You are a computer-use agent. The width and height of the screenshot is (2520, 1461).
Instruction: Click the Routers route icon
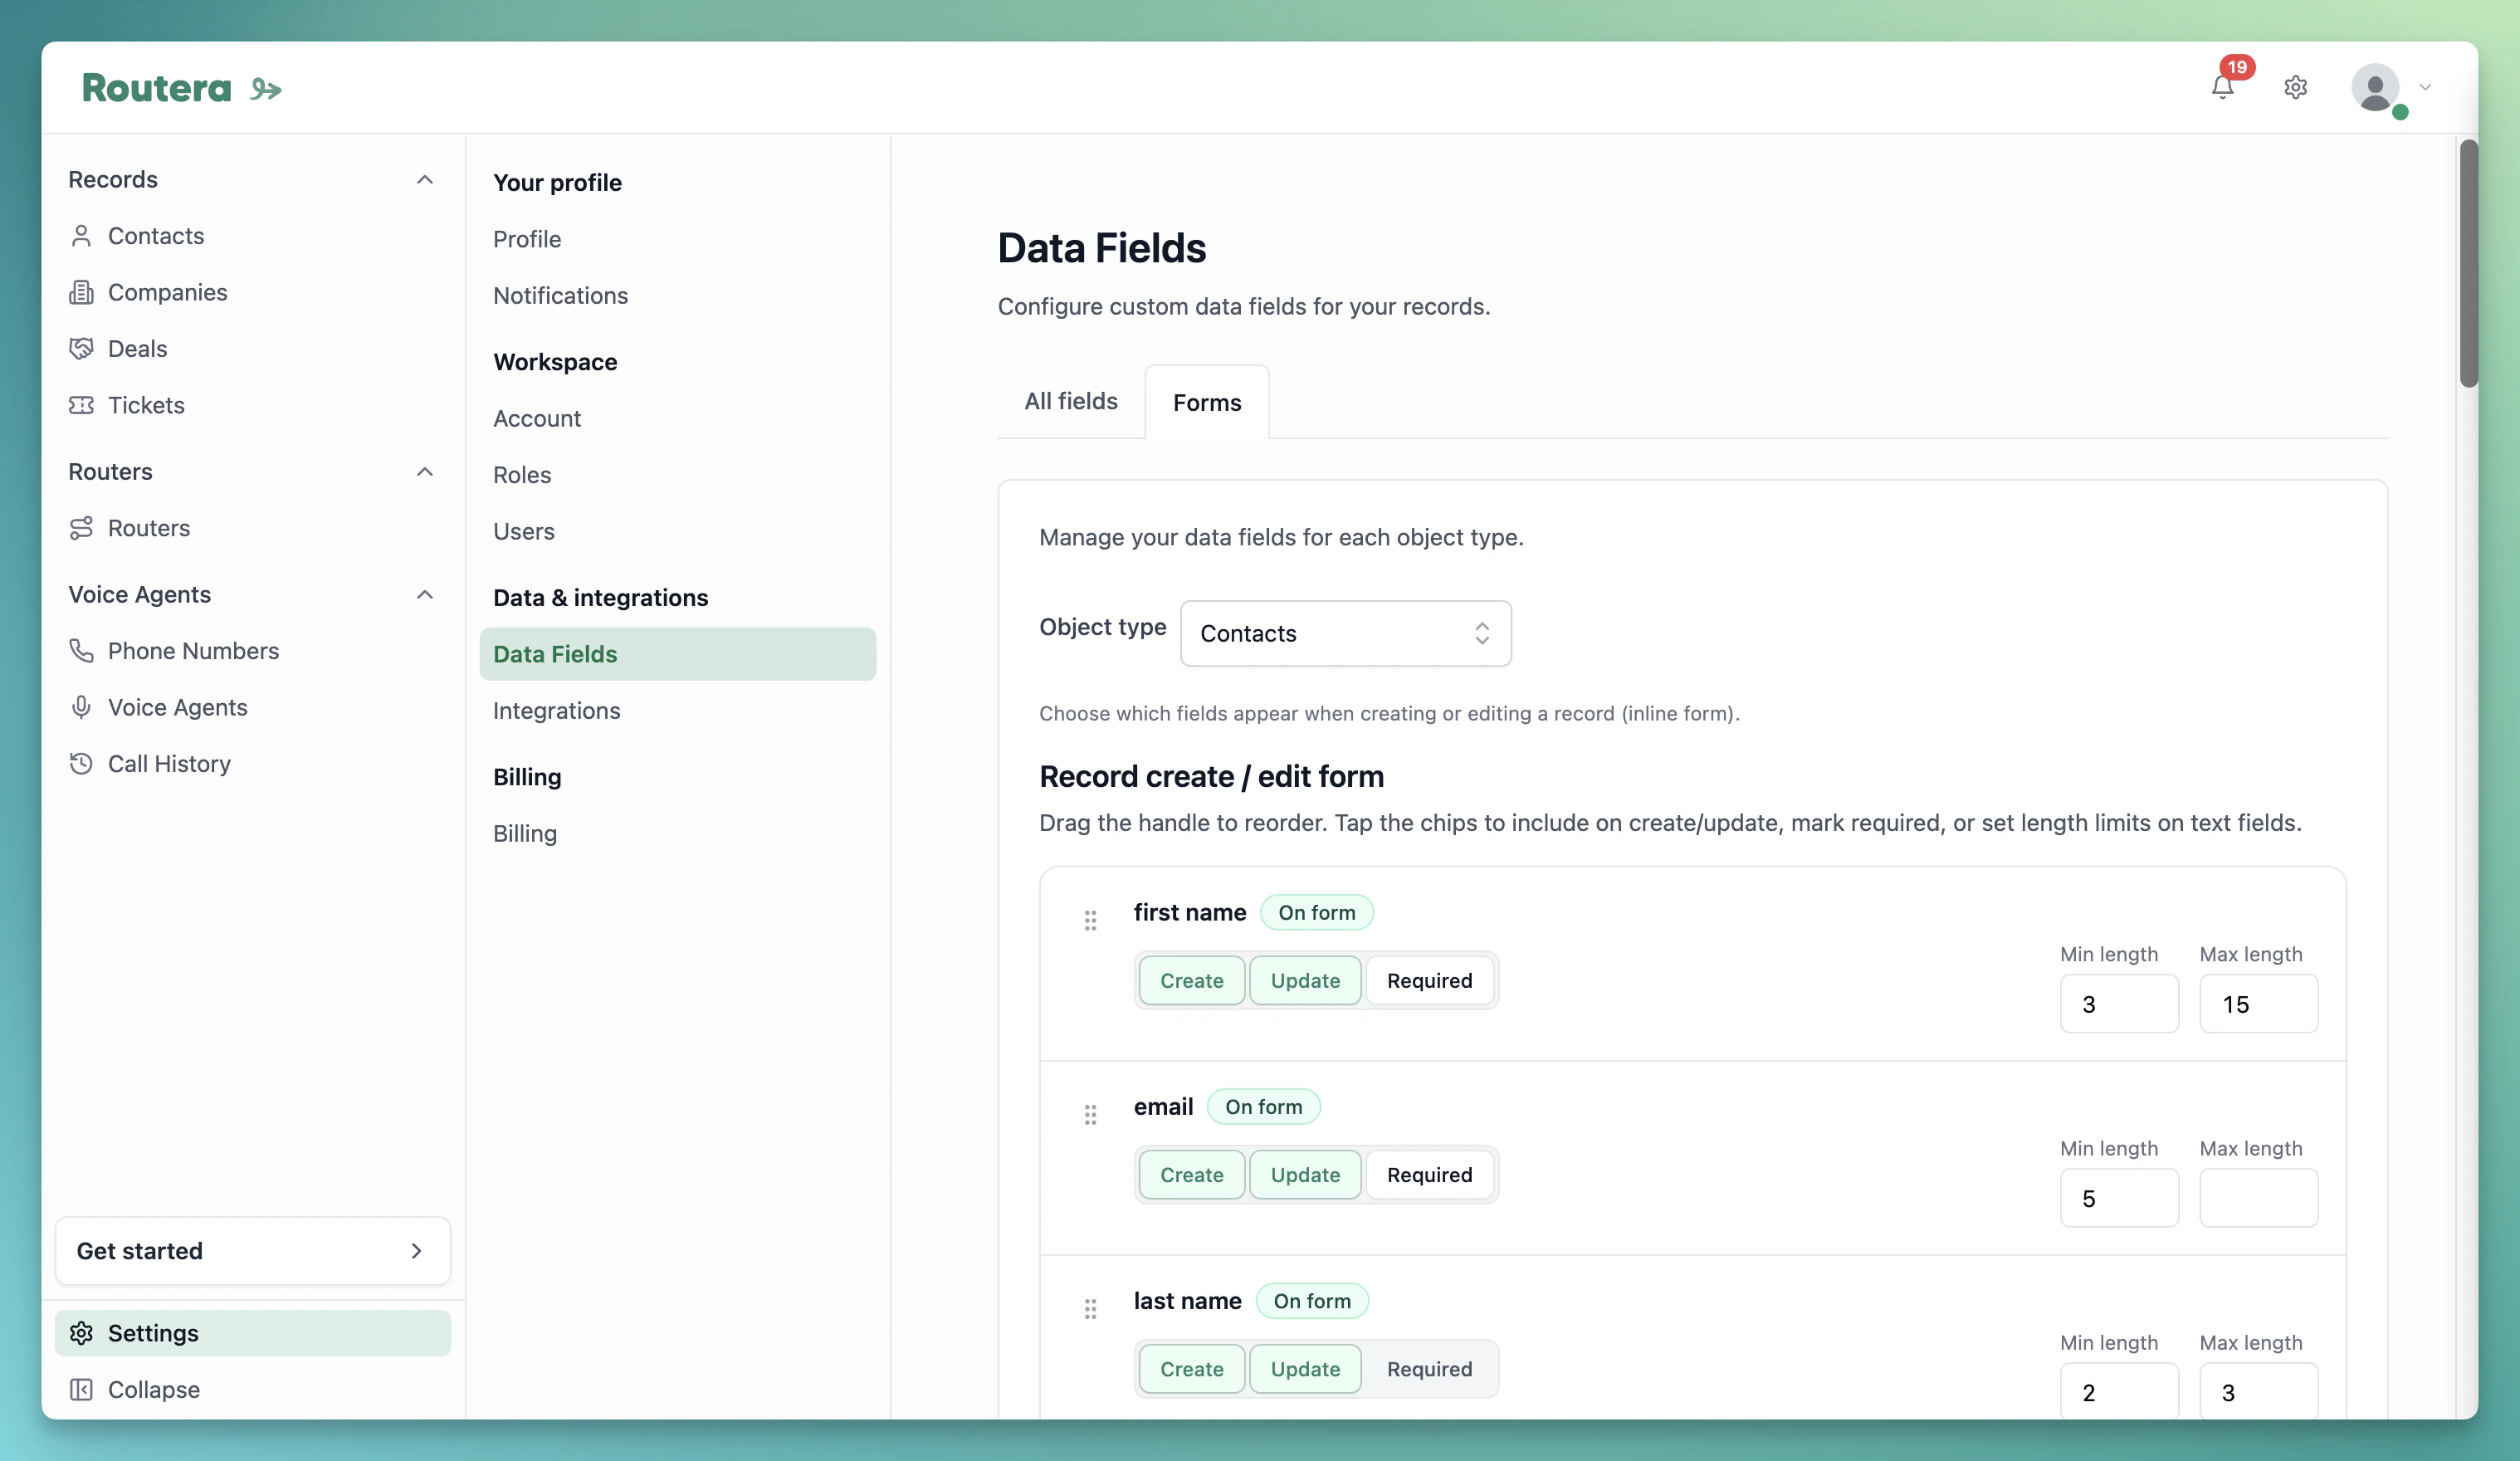click(x=81, y=528)
